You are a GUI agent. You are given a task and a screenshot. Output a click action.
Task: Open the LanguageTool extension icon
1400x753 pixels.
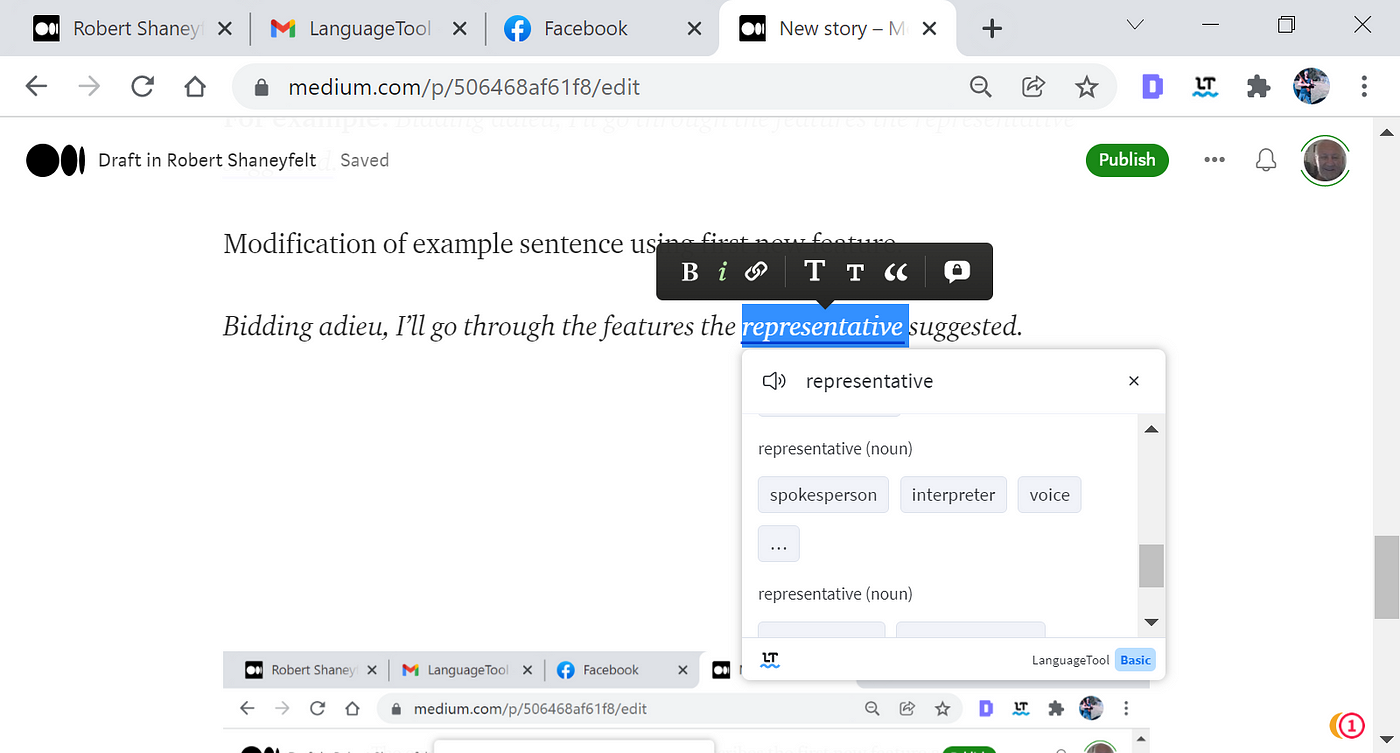tap(1205, 88)
